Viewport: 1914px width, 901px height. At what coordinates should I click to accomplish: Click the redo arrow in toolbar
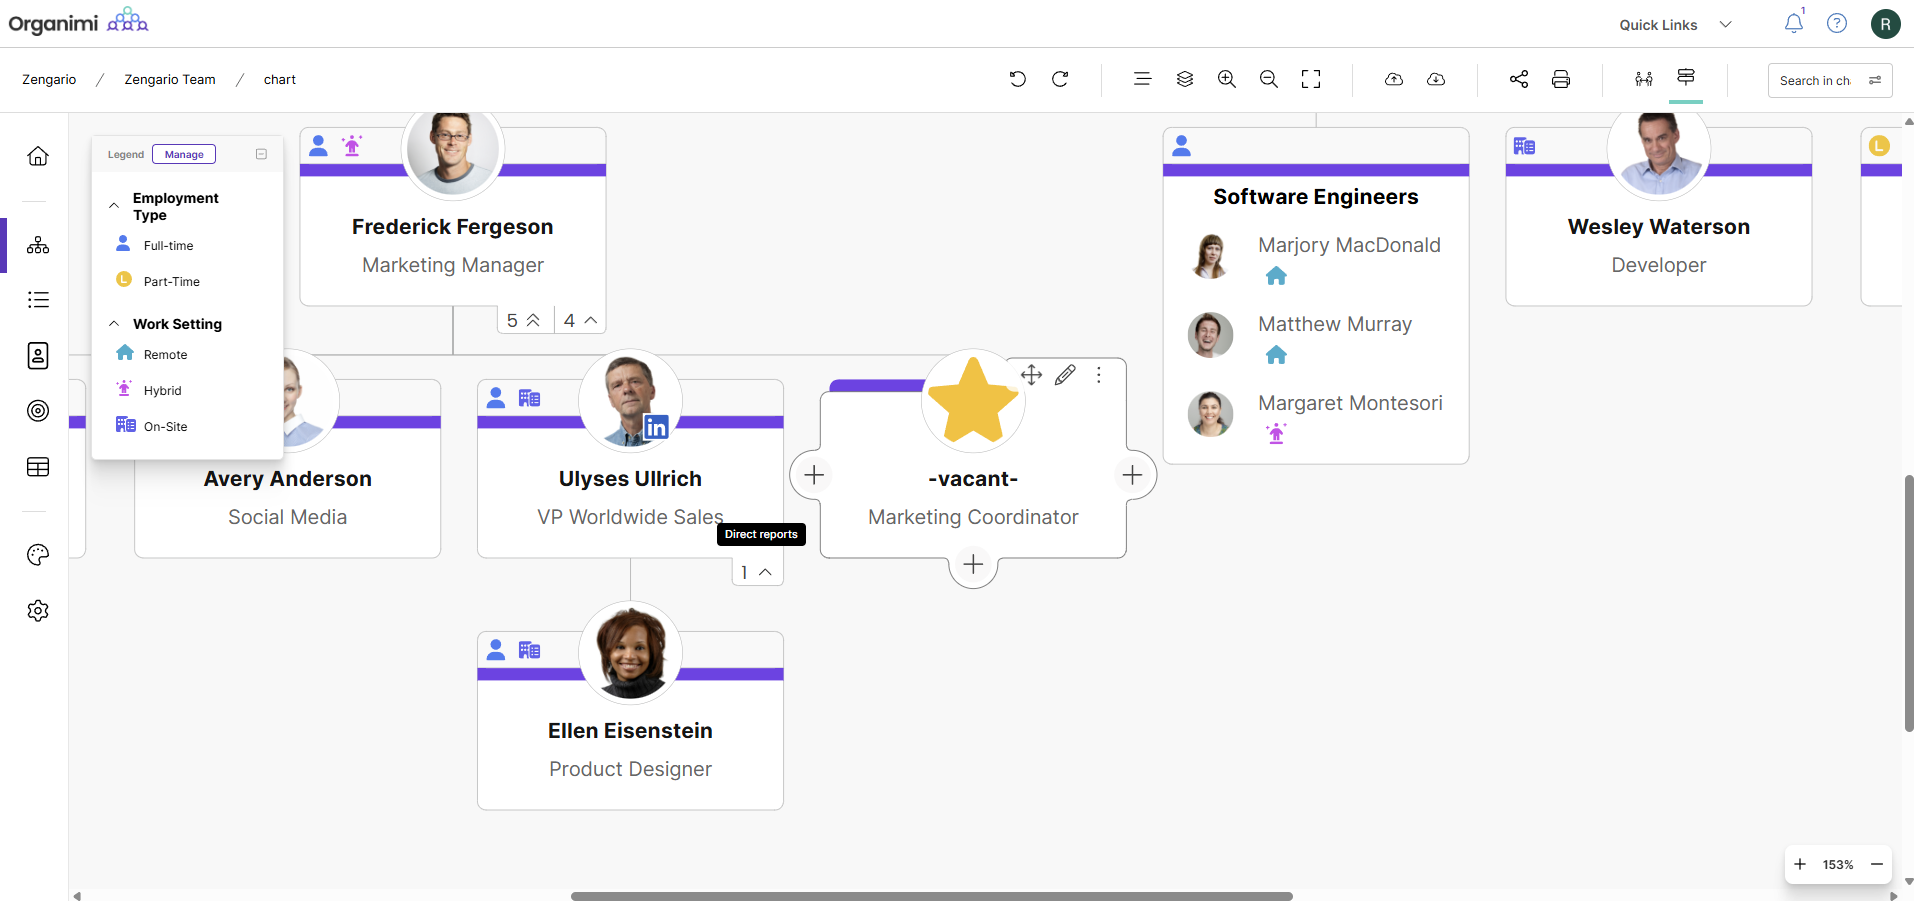coord(1060,79)
